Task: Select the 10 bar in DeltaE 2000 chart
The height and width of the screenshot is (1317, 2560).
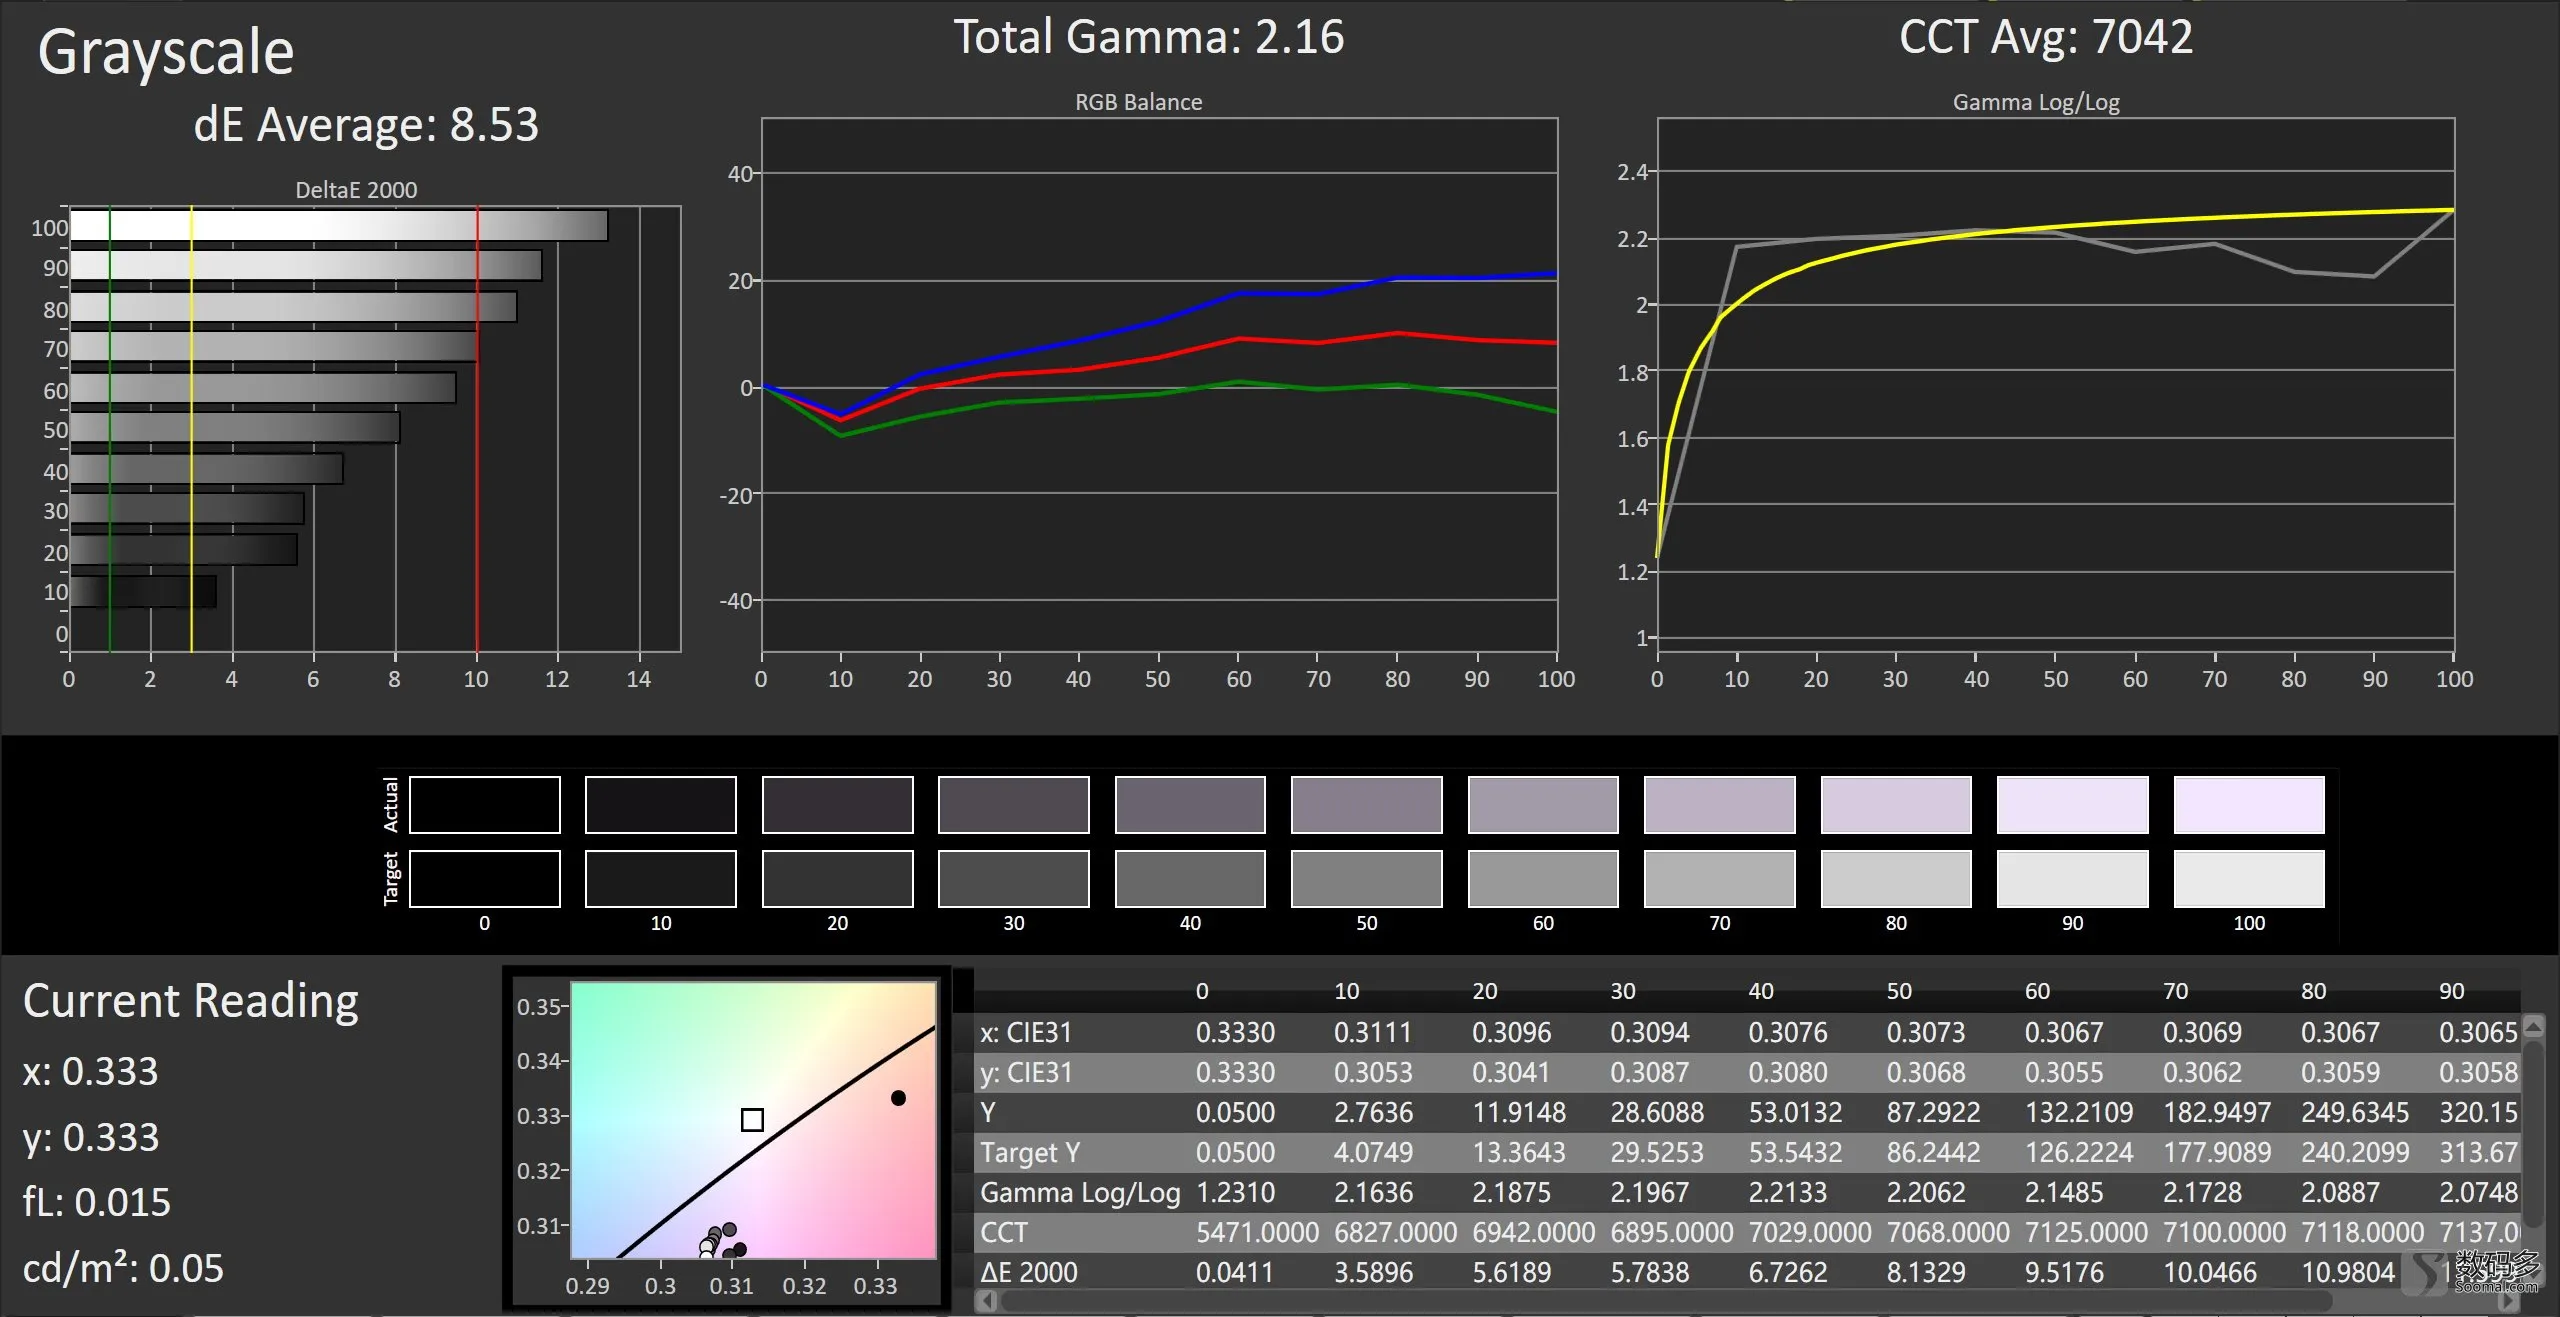Action: (x=143, y=591)
